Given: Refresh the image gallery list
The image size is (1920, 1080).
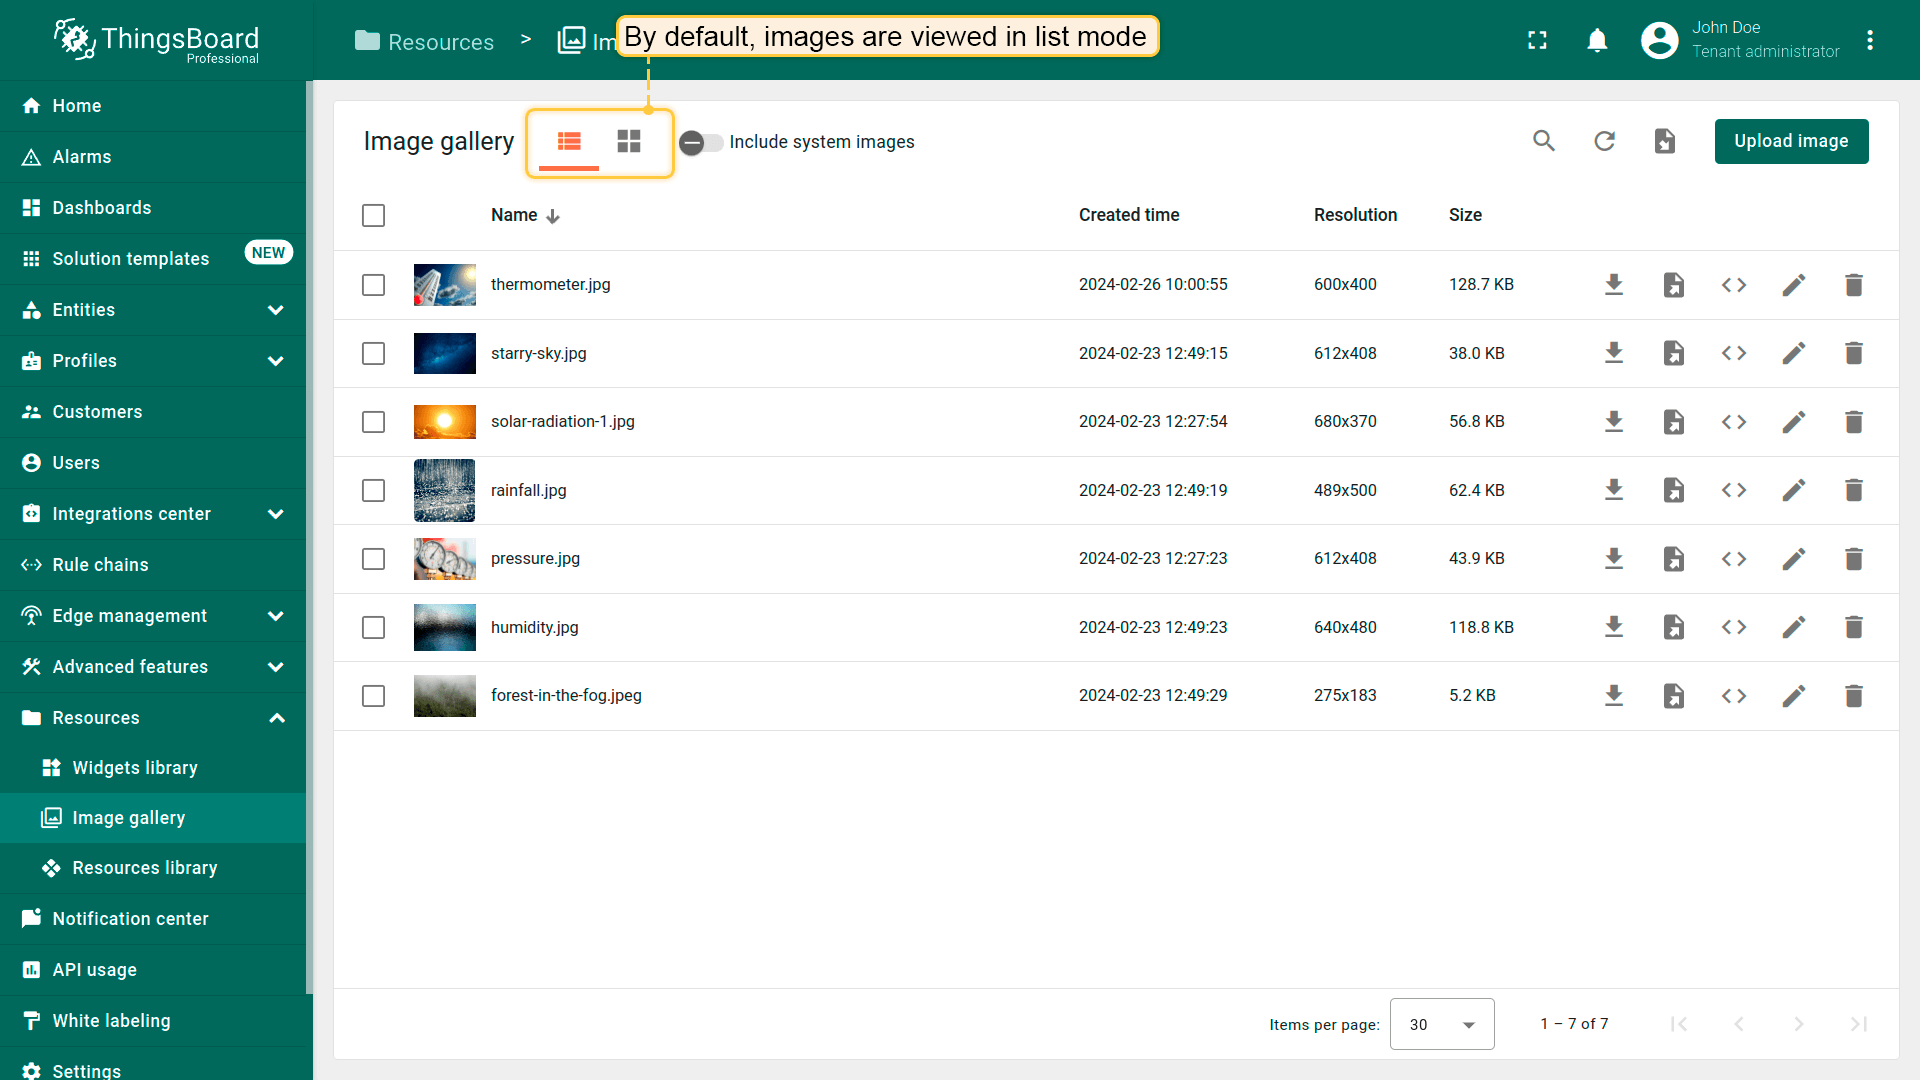Looking at the screenshot, I should pos(1604,141).
